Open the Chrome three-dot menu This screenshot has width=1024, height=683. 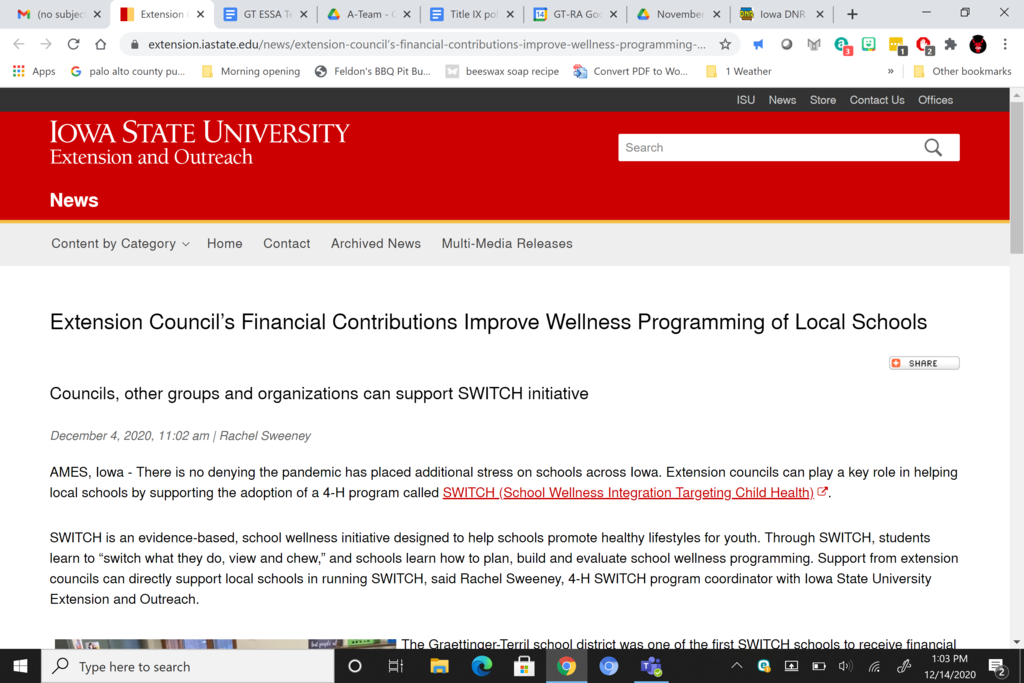click(1005, 44)
